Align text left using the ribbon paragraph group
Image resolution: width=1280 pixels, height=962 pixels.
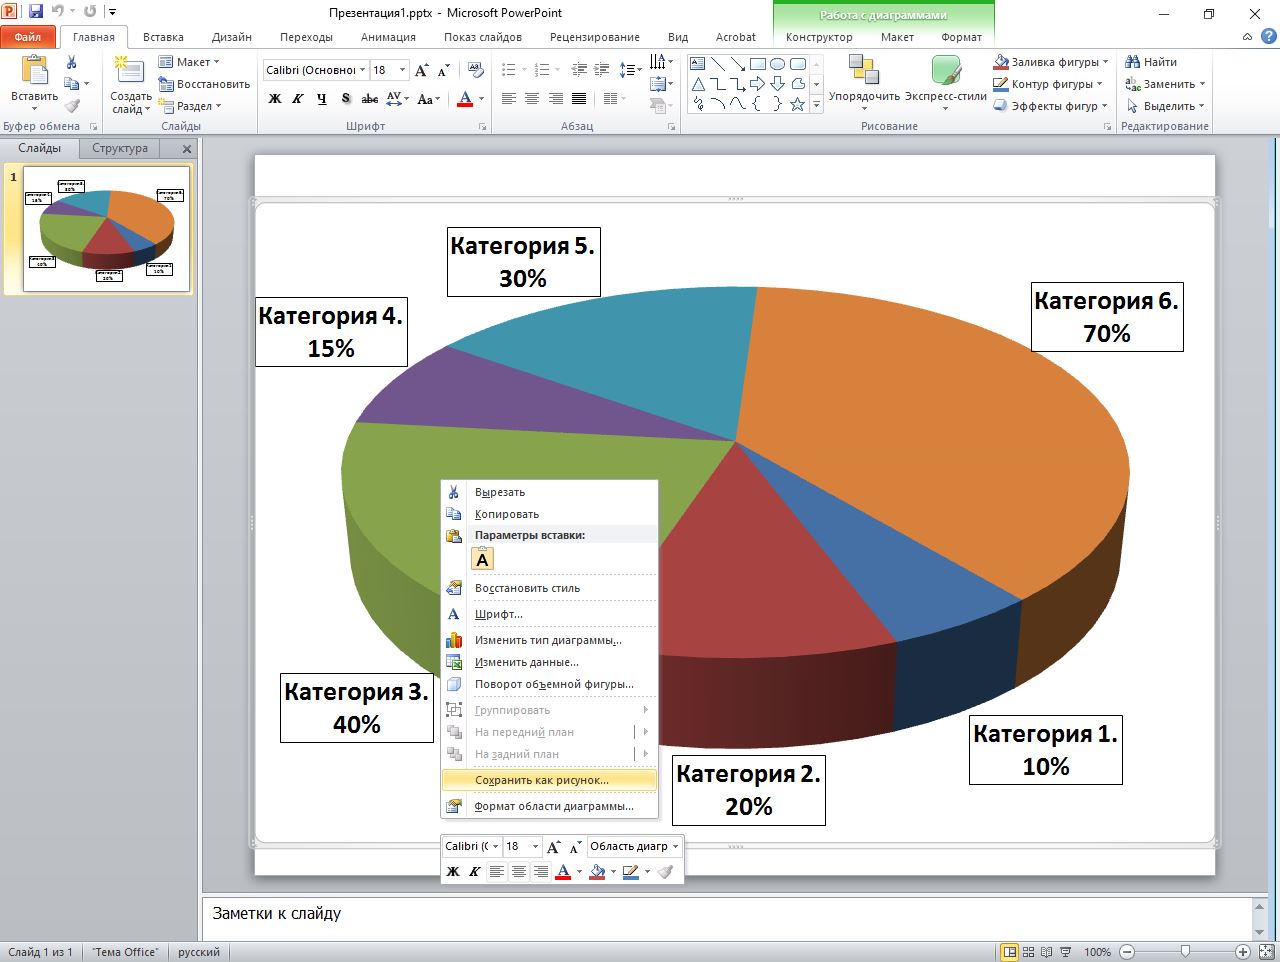pyautogui.click(x=508, y=98)
